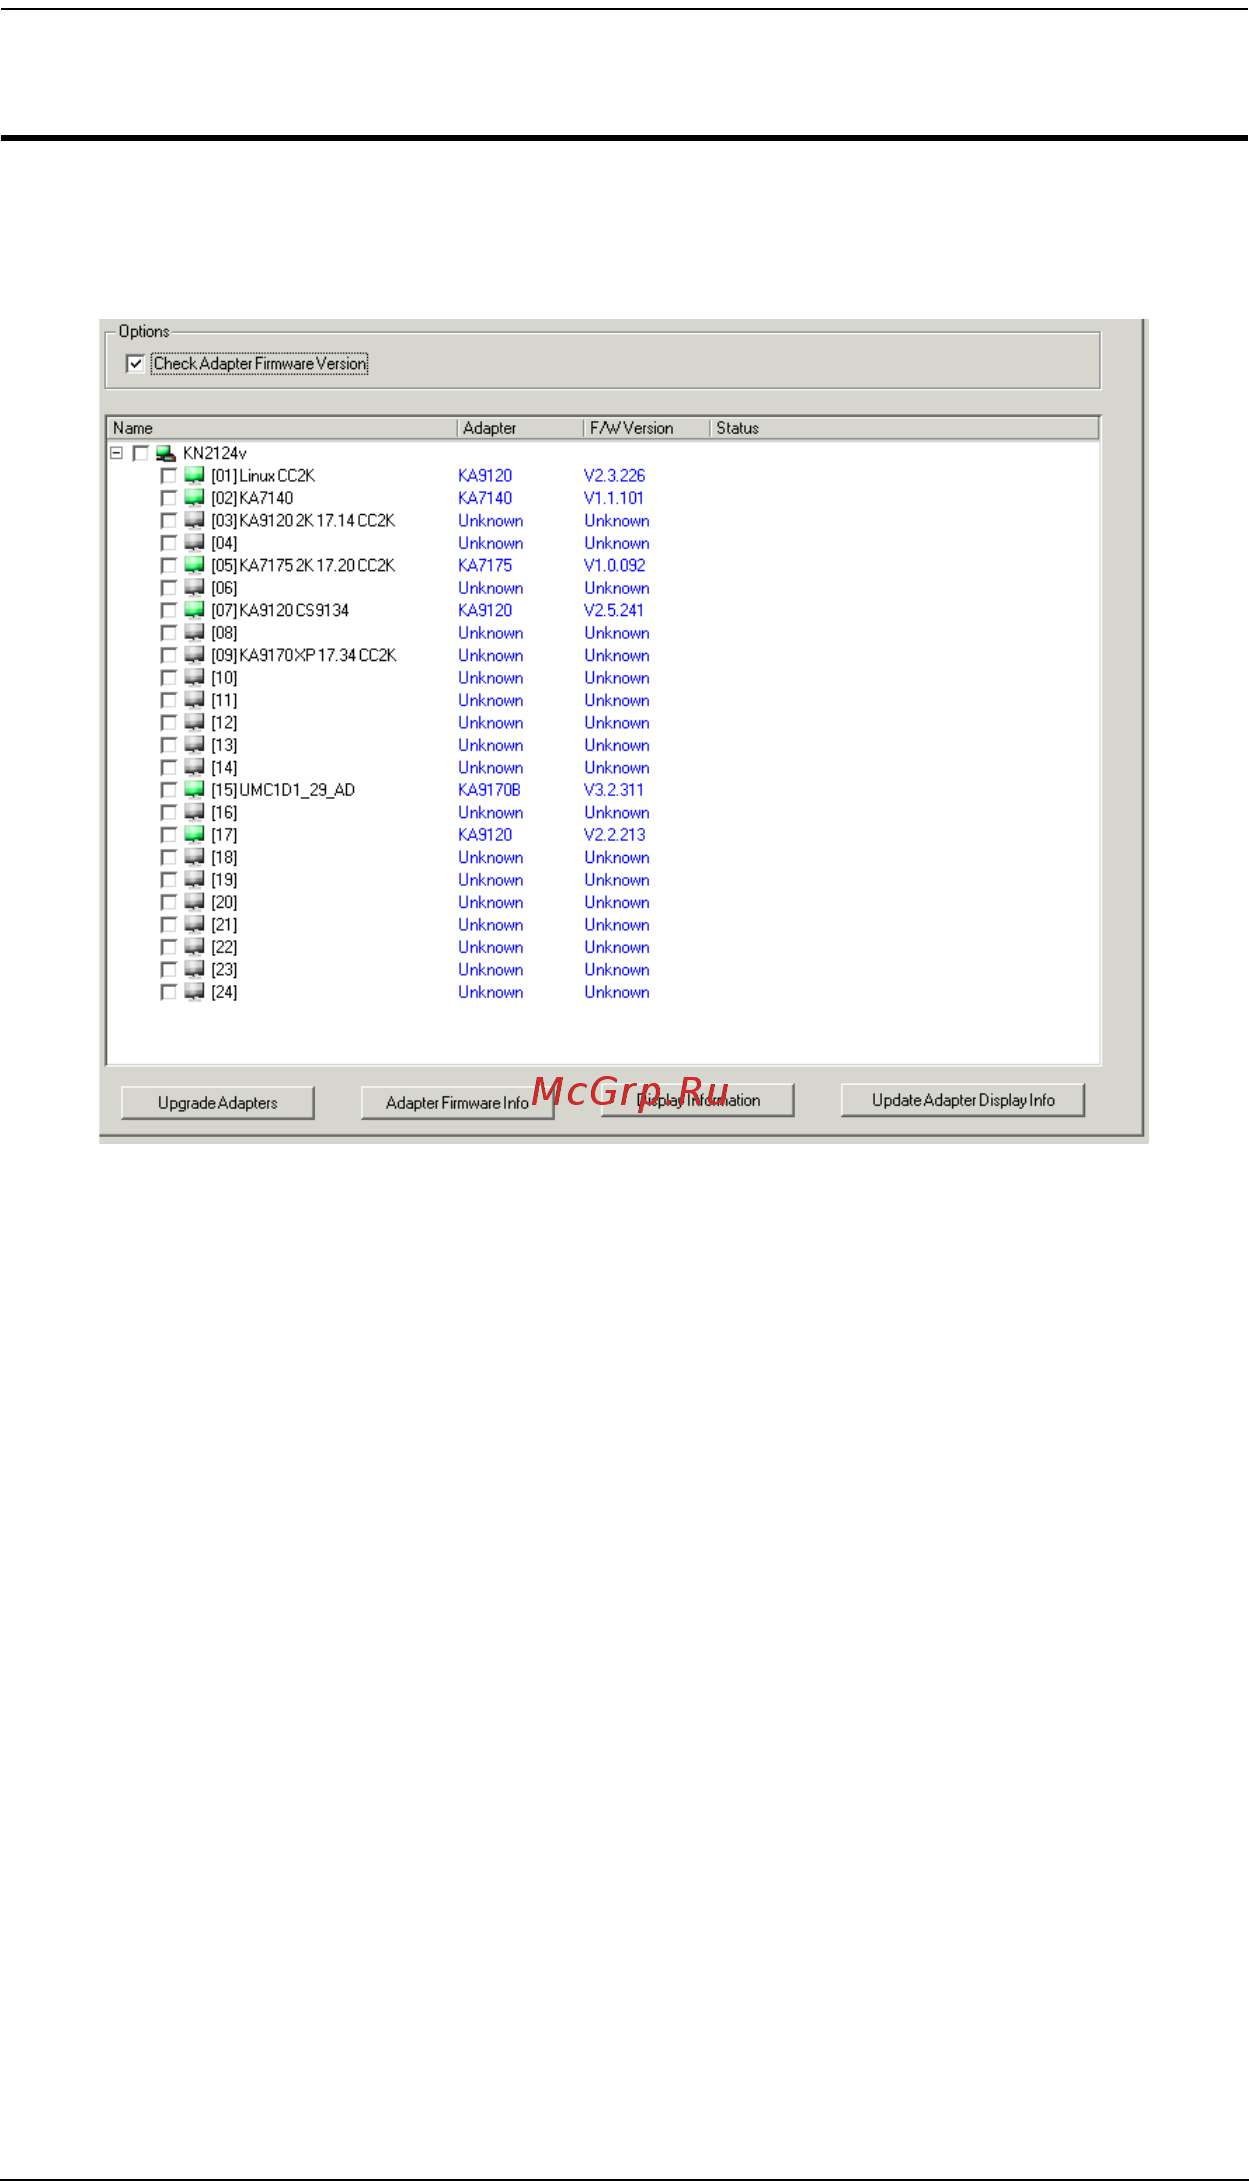Viewport: 1249px width, 2181px height.
Task: Select row [03] KA9120 2K 17.14 CC2K
Action: click(303, 521)
